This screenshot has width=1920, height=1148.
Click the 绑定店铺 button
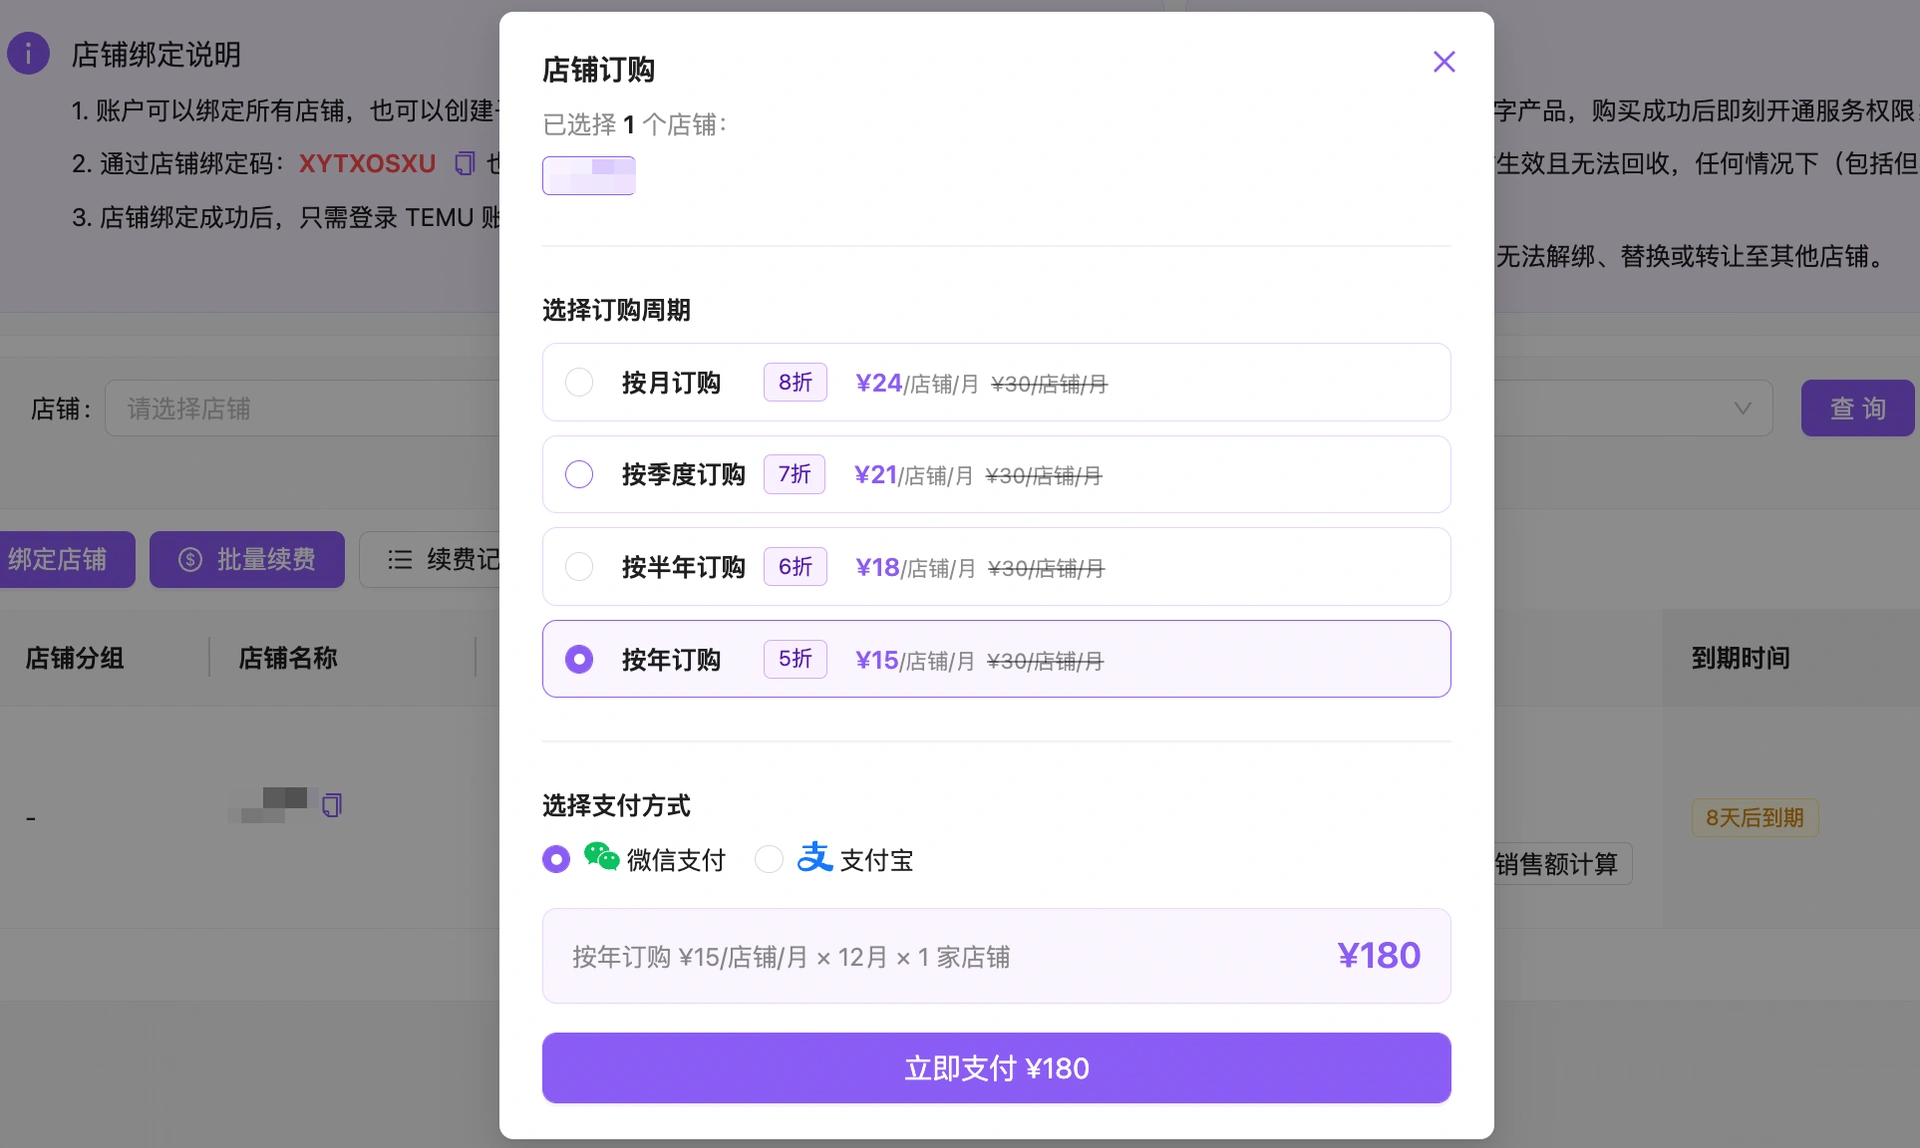(66, 559)
